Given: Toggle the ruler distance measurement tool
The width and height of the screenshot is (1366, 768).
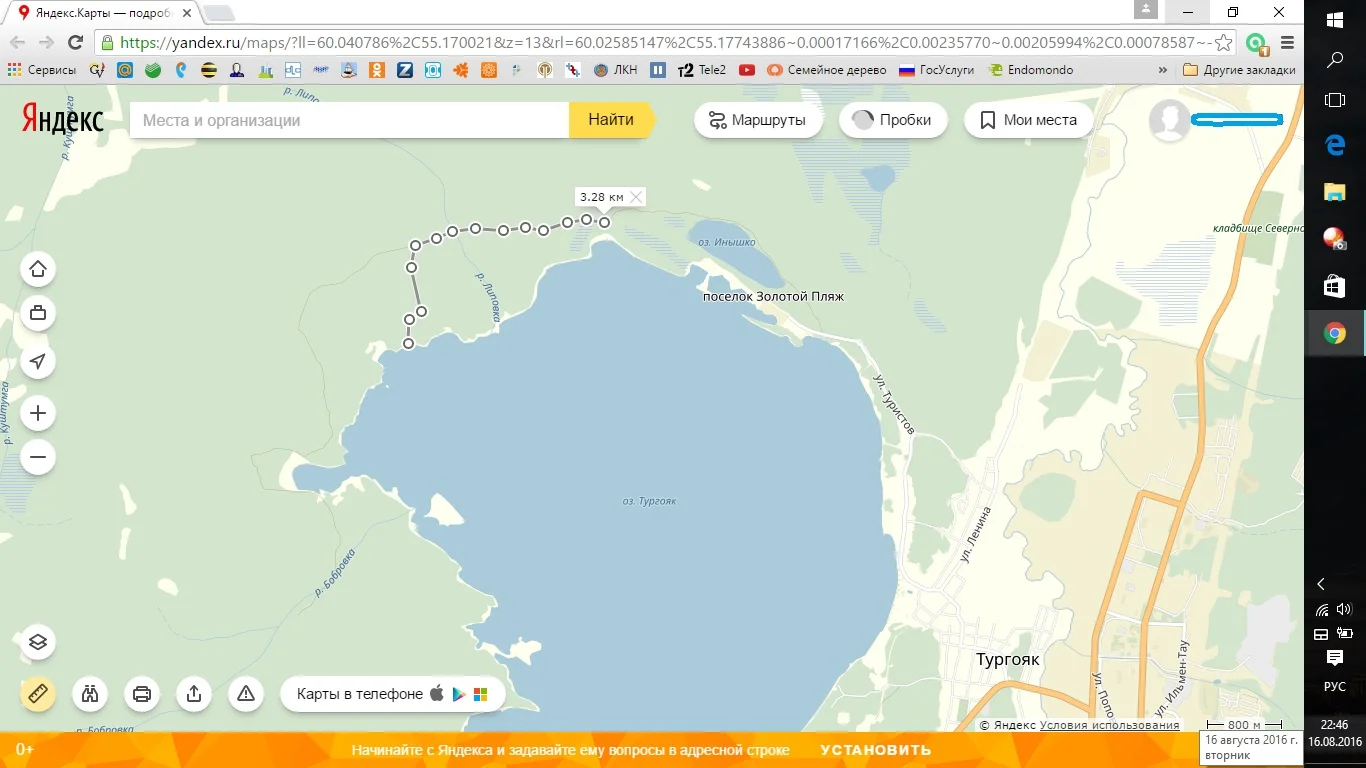Looking at the screenshot, I should click(38, 694).
